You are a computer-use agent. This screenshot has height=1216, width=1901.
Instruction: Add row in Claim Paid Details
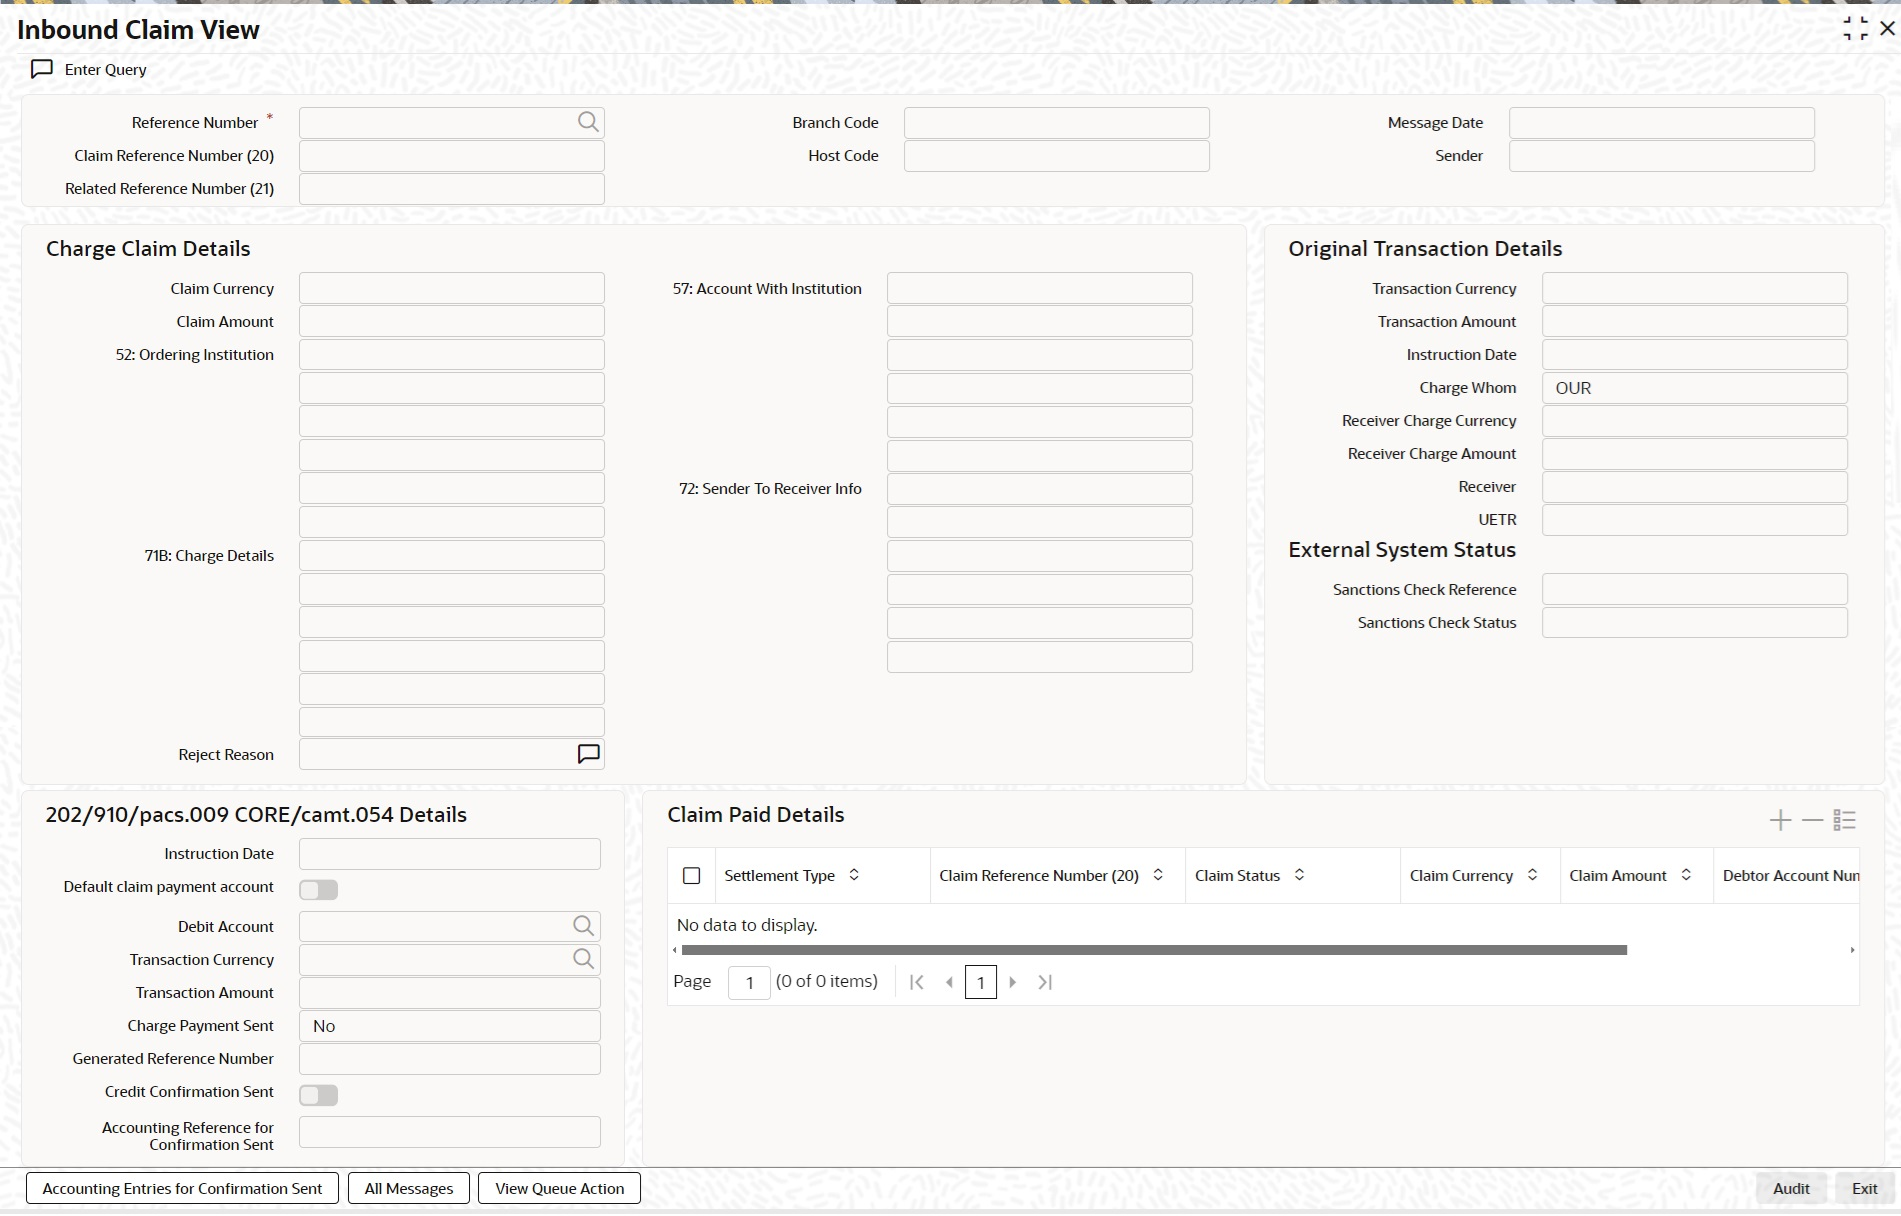tap(1780, 820)
